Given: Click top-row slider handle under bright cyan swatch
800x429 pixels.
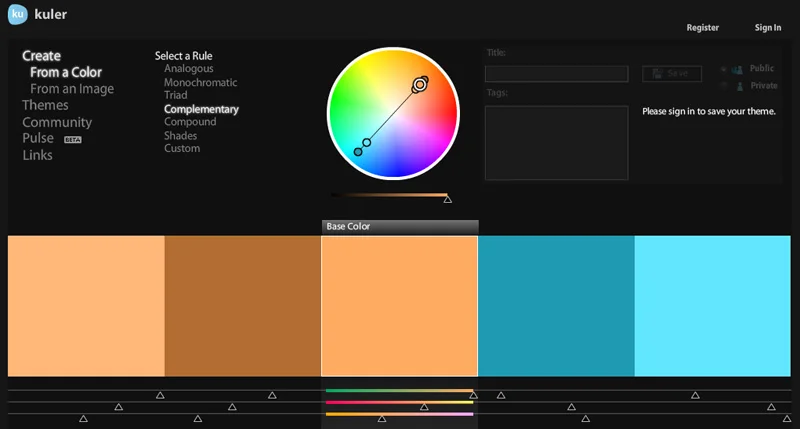Looking at the screenshot, I should (x=695, y=395).
